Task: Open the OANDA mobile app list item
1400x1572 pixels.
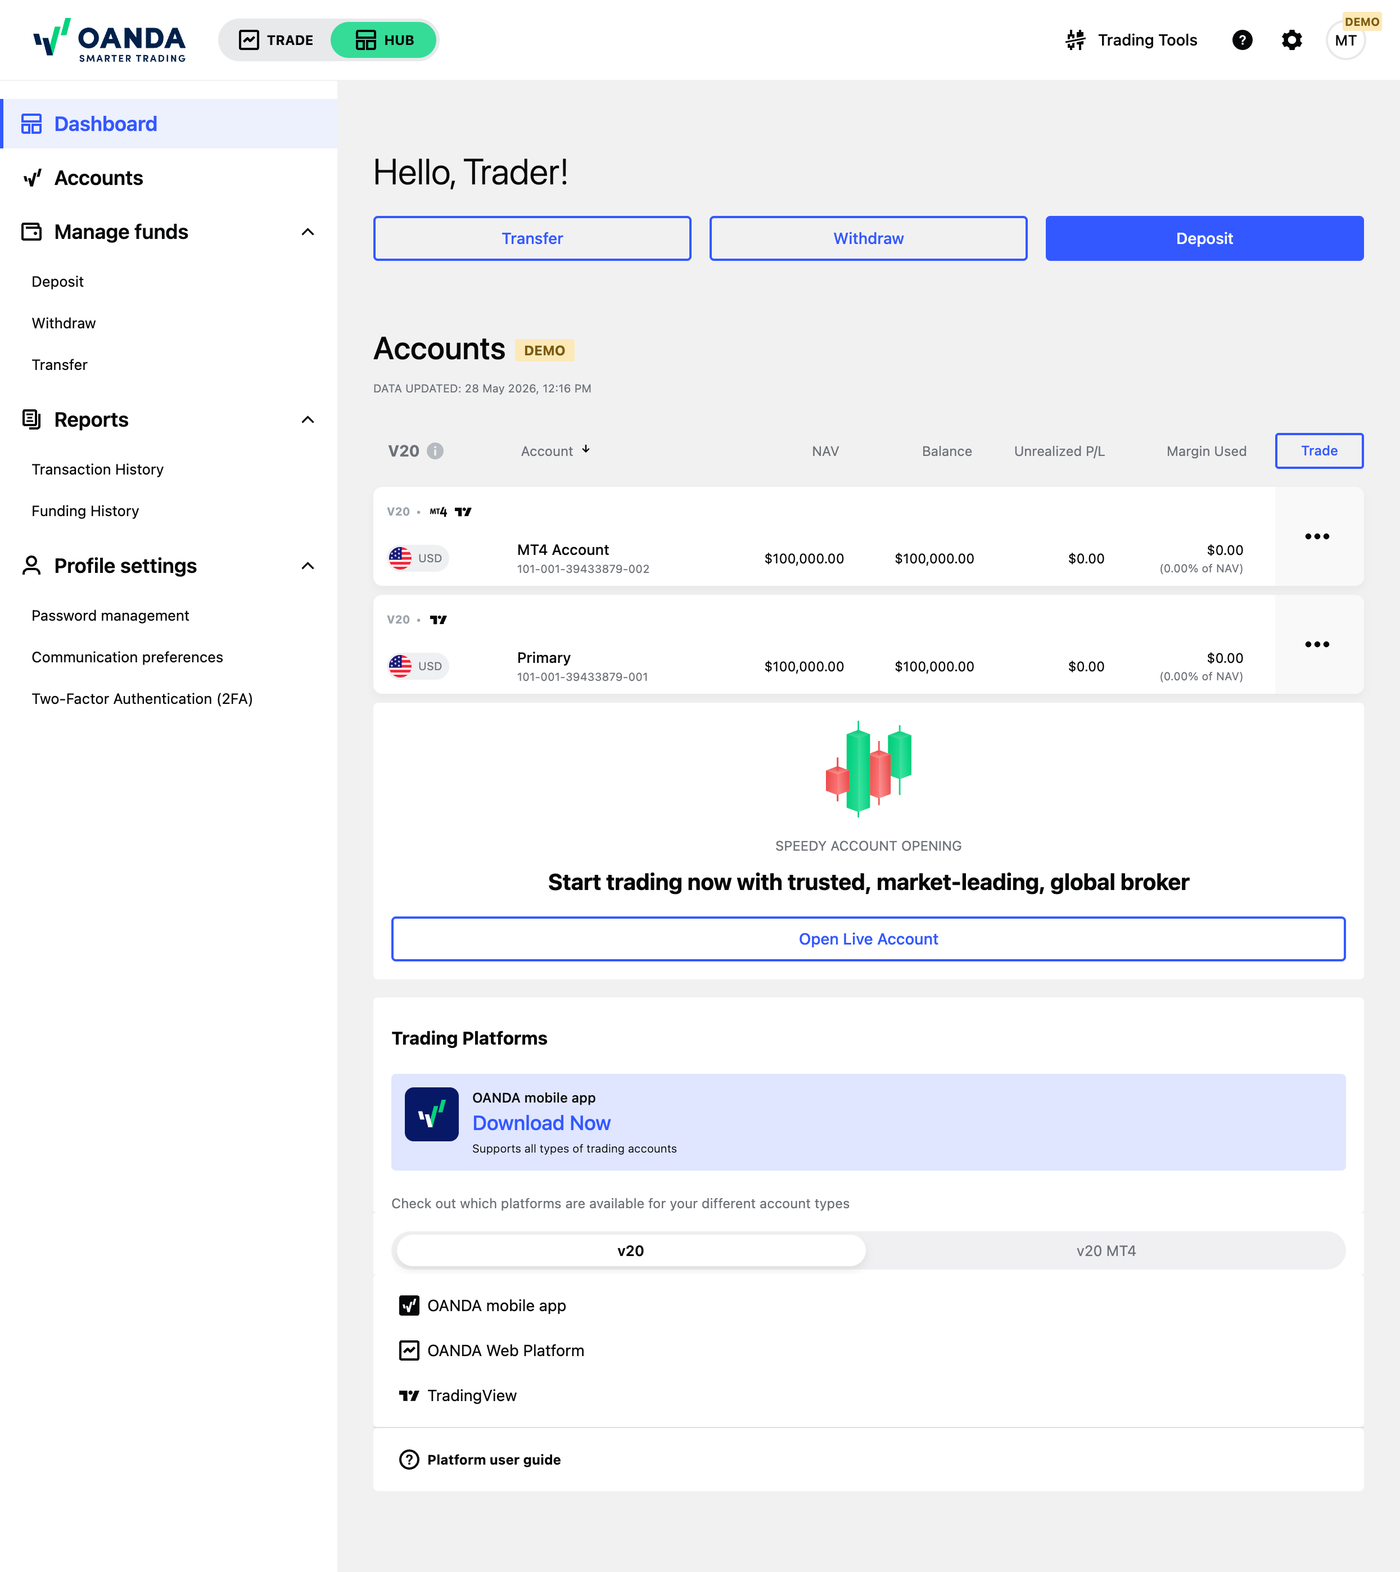Action: coord(483,1306)
